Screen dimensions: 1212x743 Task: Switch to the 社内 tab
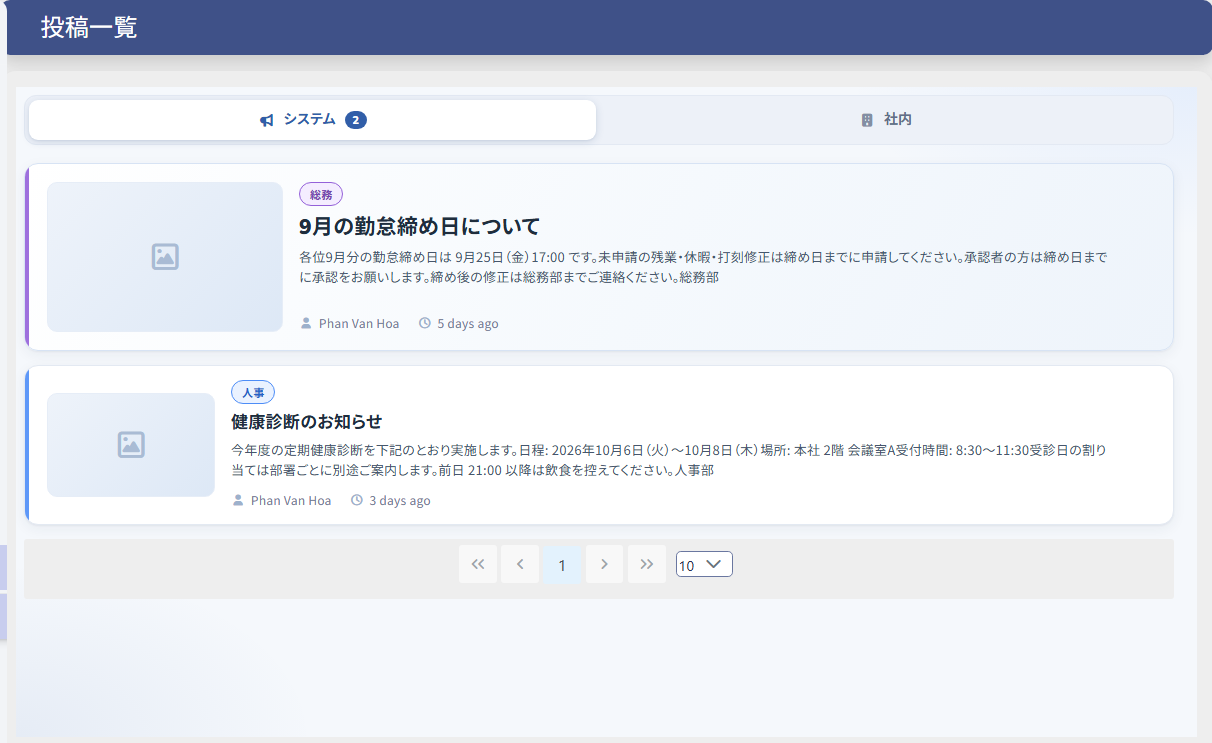point(886,120)
